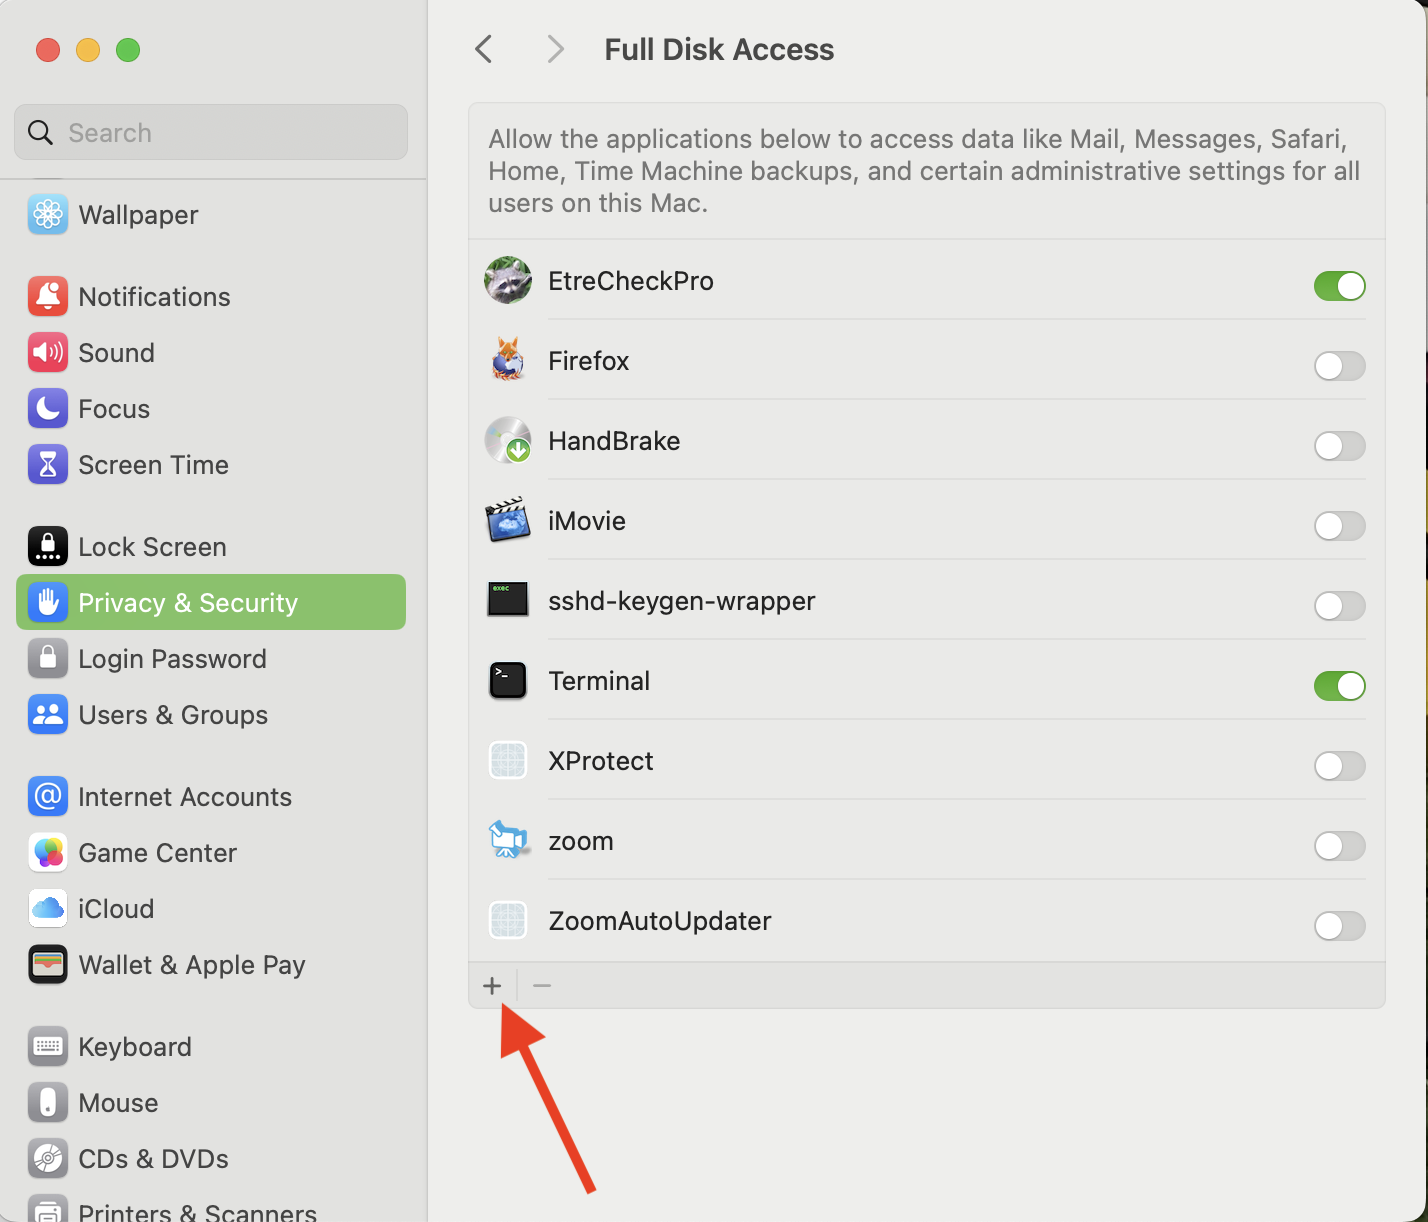The image size is (1428, 1222).
Task: Click the Privacy & Security hand icon
Action: click(48, 603)
